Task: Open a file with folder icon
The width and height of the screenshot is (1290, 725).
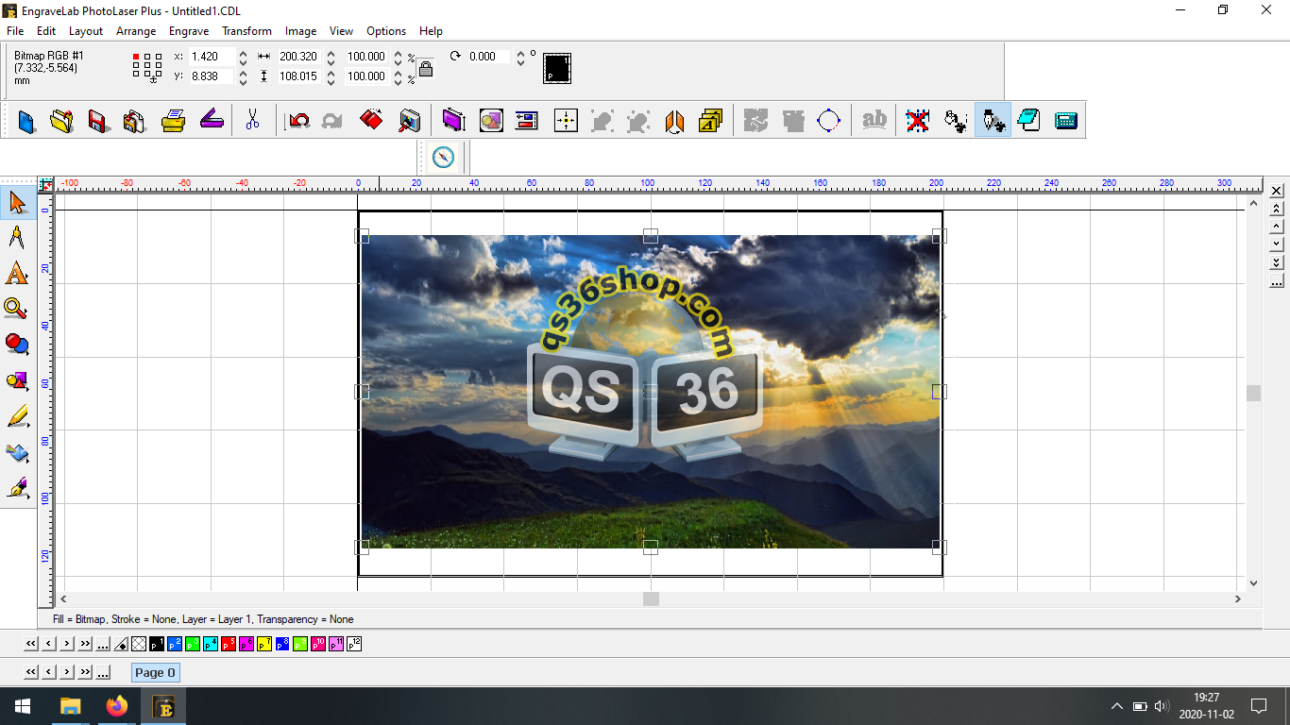Action: coord(62,121)
